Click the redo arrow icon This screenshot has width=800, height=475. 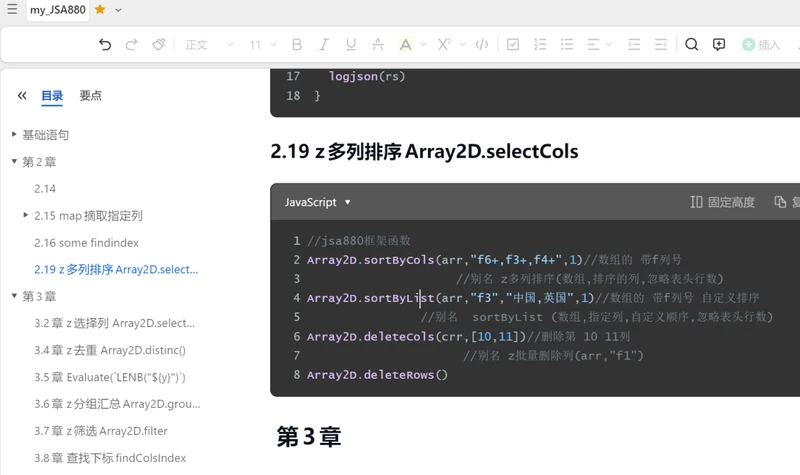coord(132,45)
